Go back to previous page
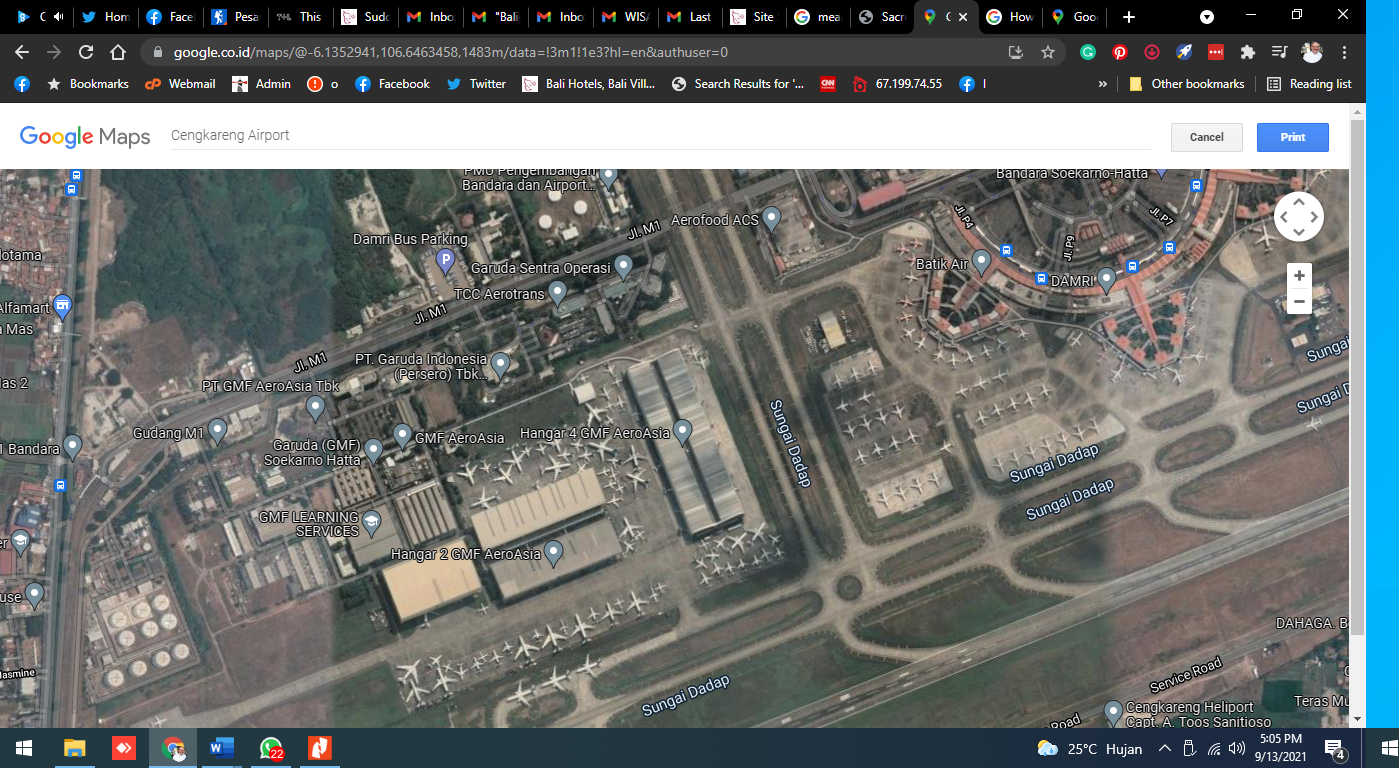This screenshot has height=768, width=1399. coord(22,52)
